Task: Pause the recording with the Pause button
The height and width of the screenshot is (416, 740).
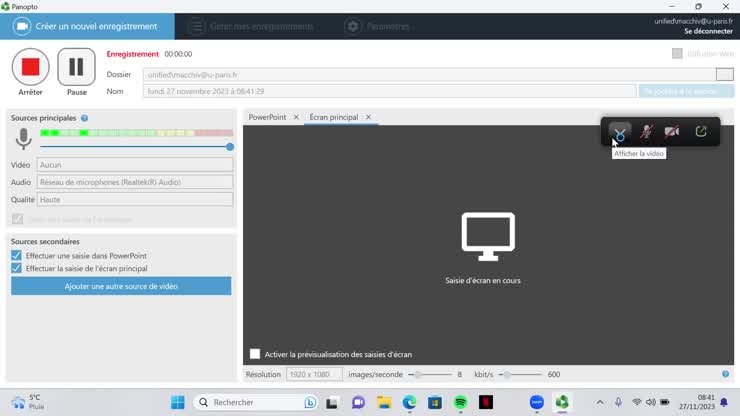Action: click(x=76, y=67)
